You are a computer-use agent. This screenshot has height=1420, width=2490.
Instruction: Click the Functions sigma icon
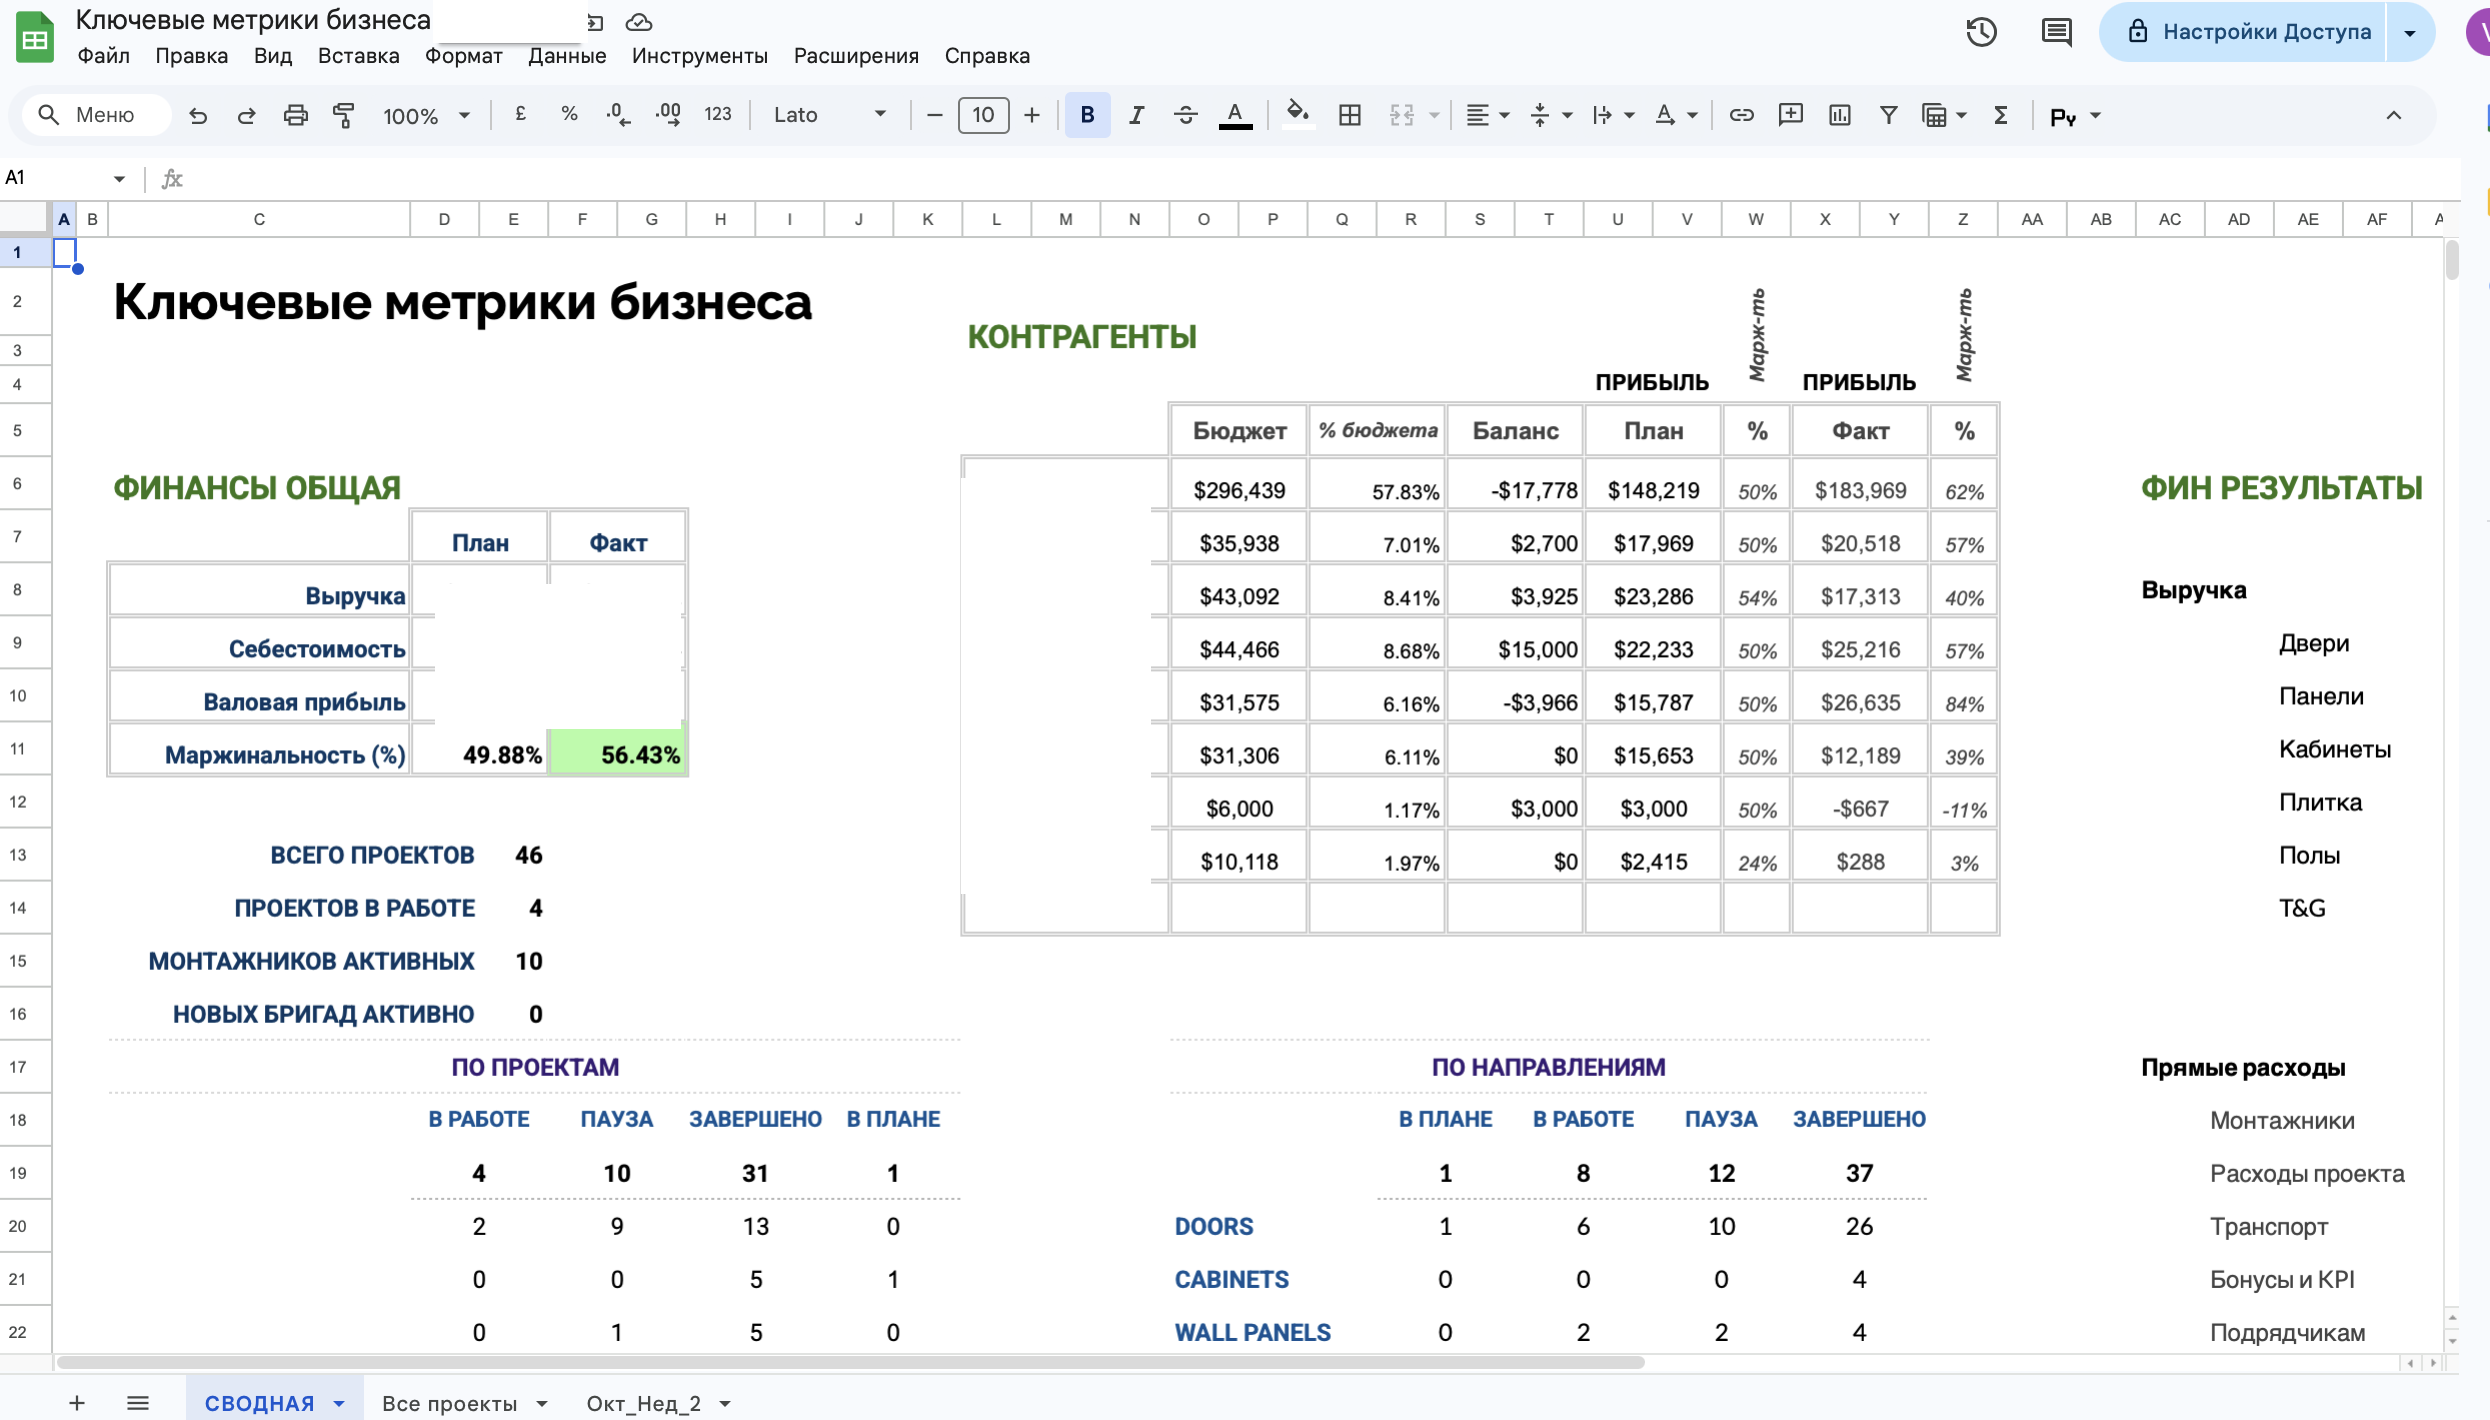pyautogui.click(x=2000, y=115)
